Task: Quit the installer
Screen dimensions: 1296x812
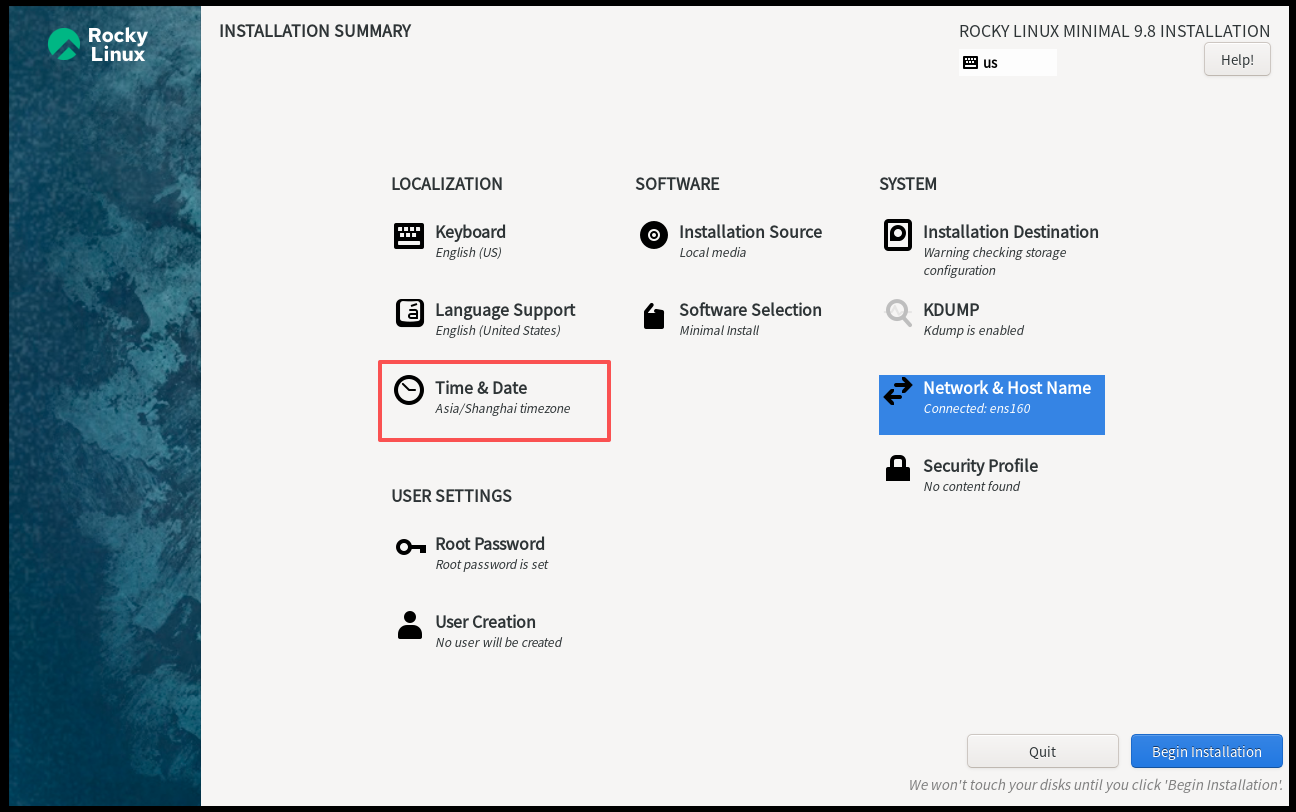Action: [x=1043, y=751]
